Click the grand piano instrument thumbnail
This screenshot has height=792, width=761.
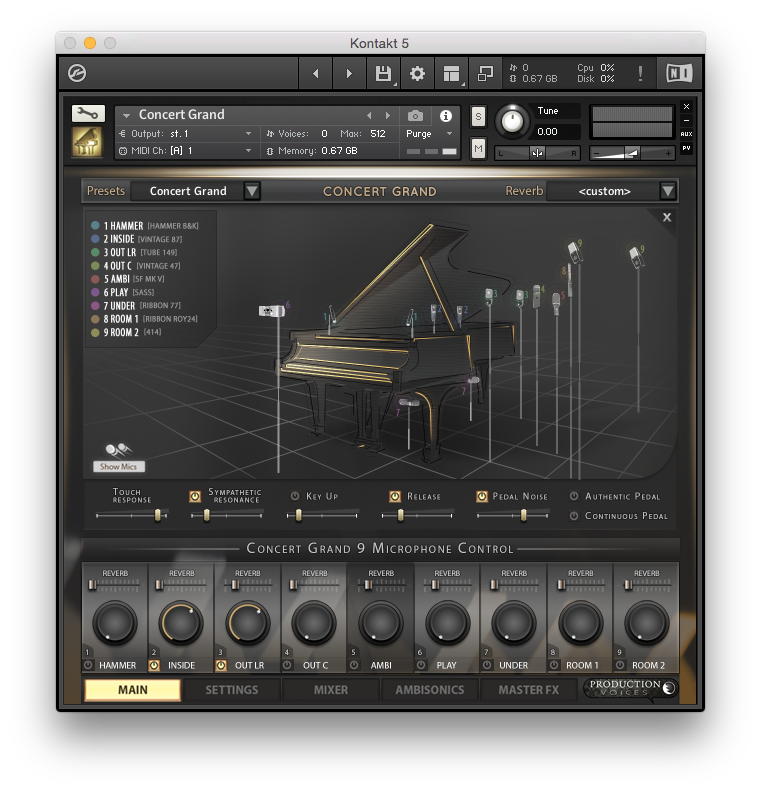click(87, 142)
